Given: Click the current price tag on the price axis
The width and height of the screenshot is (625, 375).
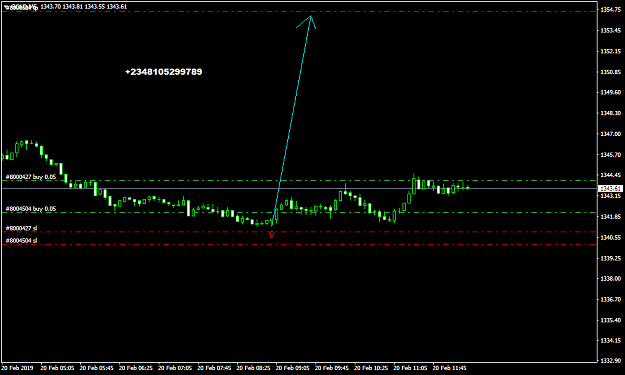Looking at the screenshot, I should (610, 188).
